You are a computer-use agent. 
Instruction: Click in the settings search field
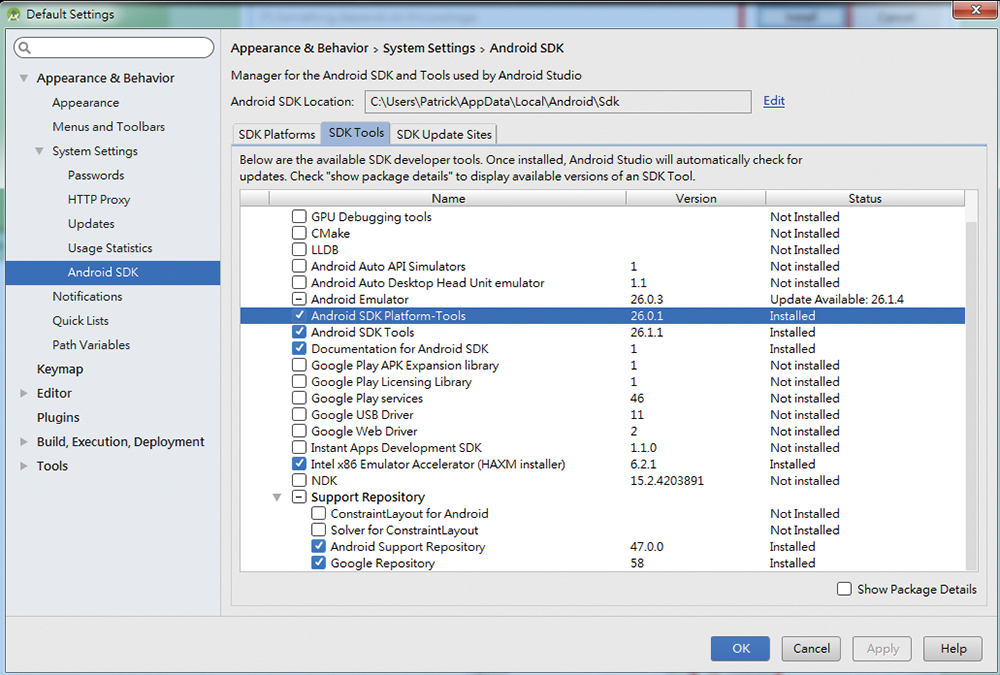coord(114,48)
